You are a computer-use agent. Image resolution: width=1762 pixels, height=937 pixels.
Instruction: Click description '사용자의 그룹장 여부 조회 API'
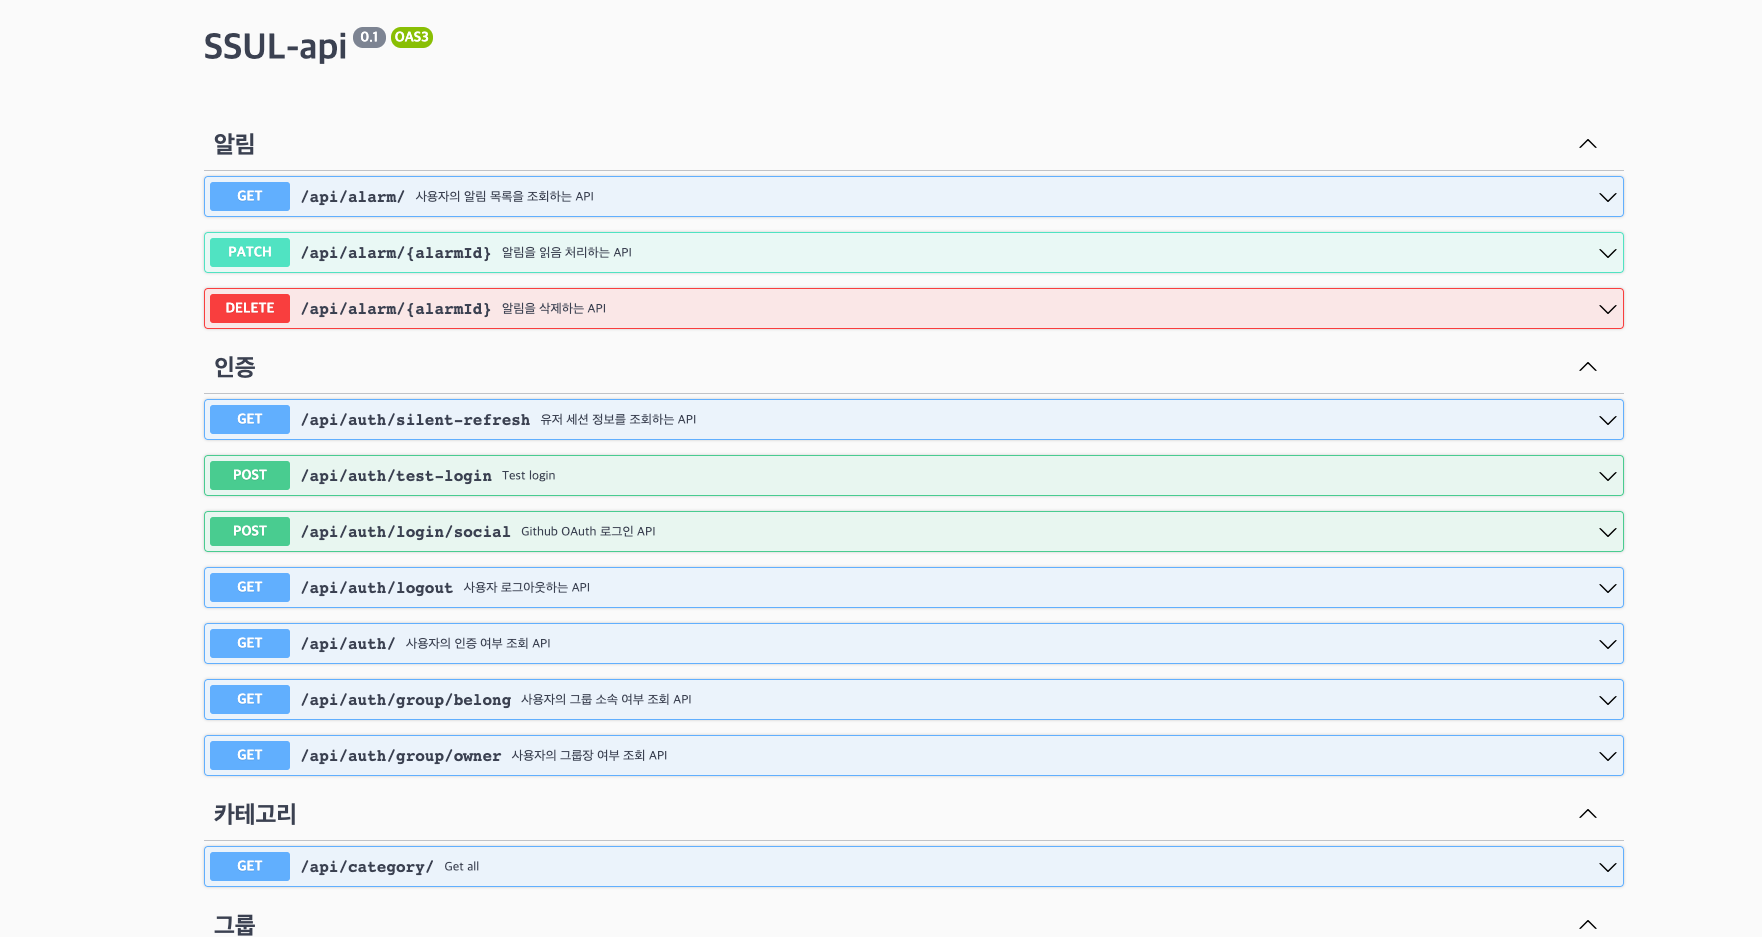(x=589, y=755)
